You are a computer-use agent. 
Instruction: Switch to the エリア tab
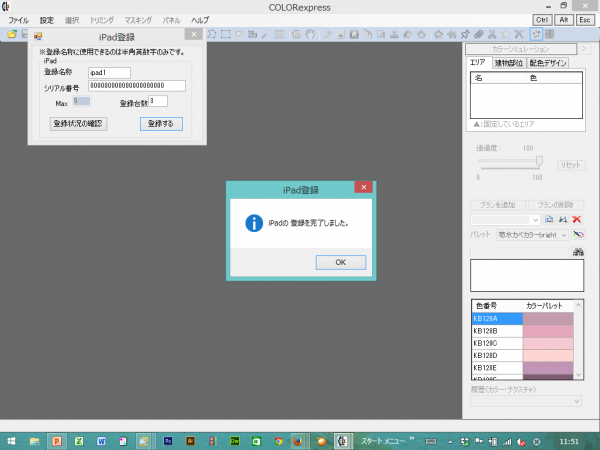[x=477, y=62]
